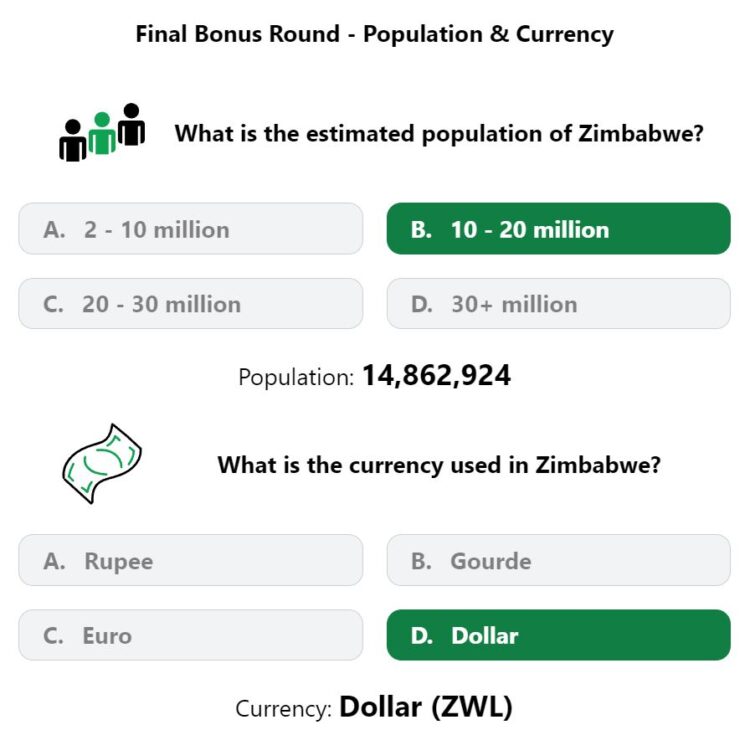Choose option D. 30+ million

click(558, 303)
